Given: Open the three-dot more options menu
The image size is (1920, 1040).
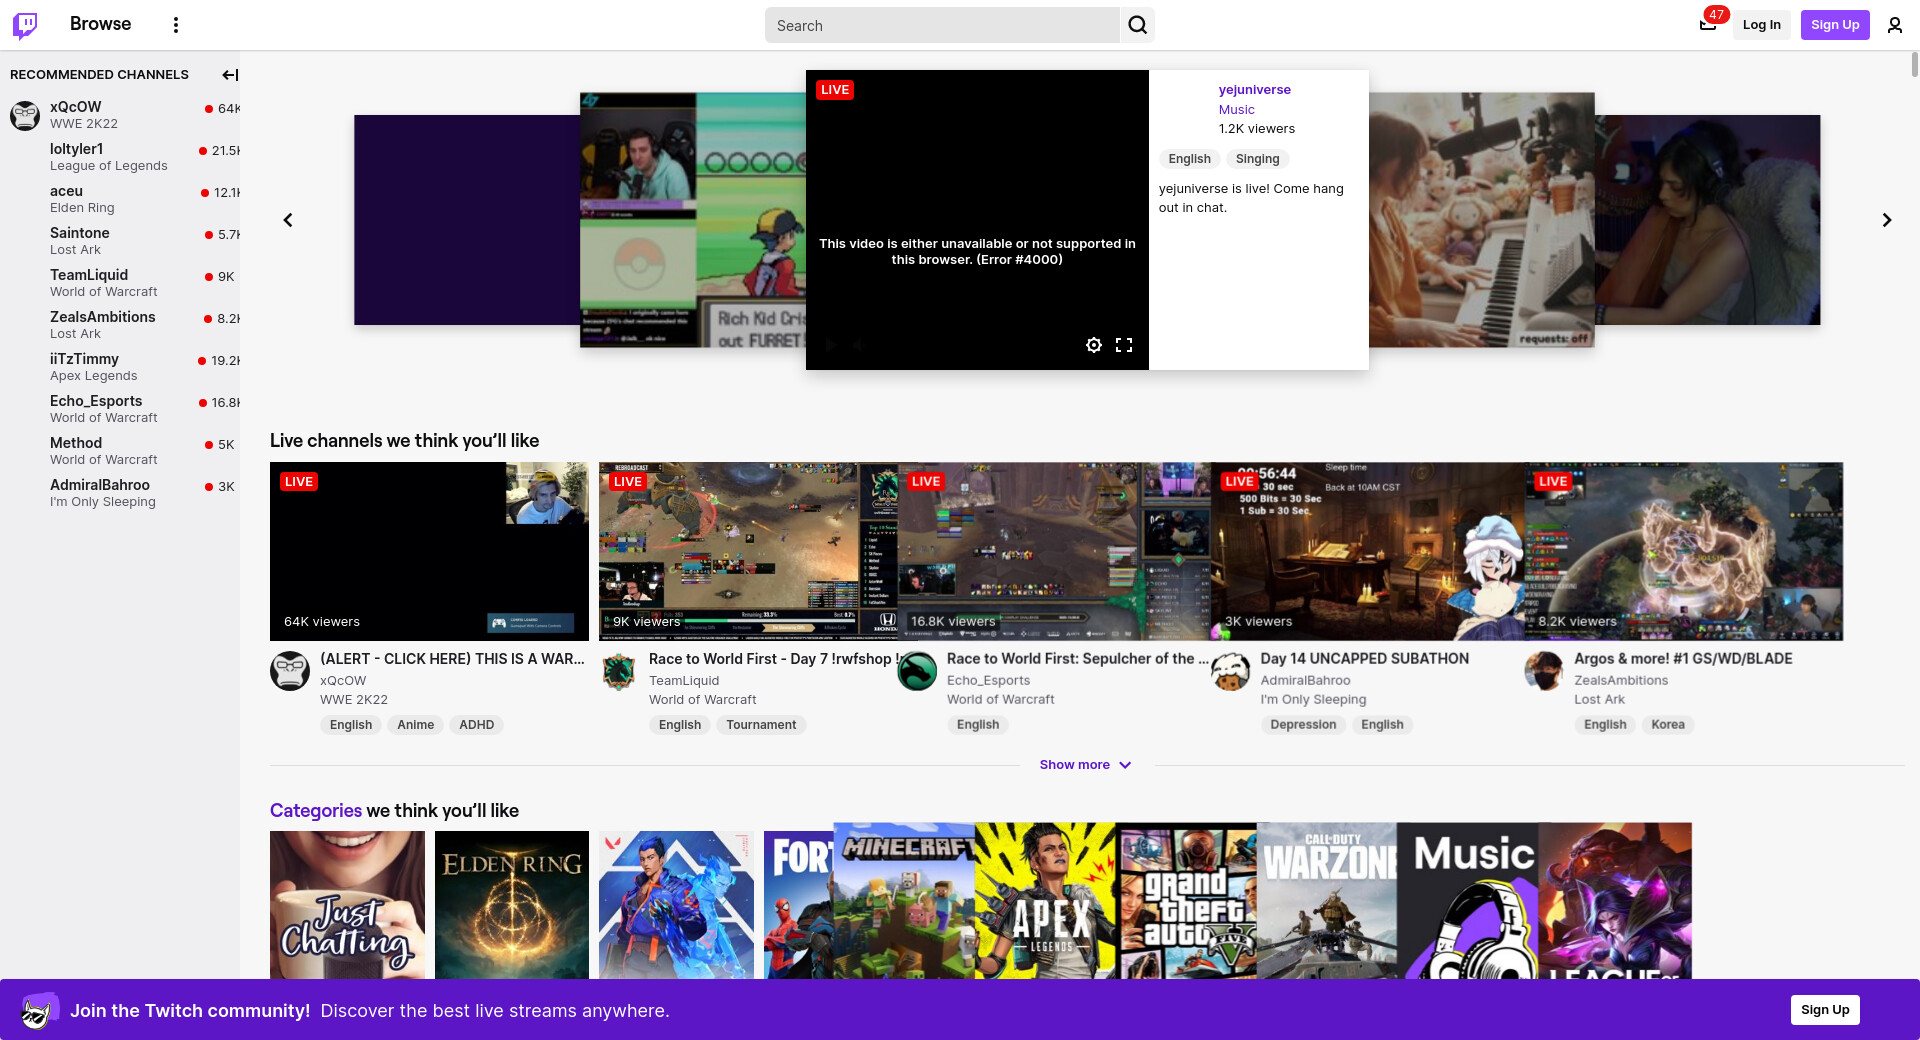Looking at the screenshot, I should (176, 25).
